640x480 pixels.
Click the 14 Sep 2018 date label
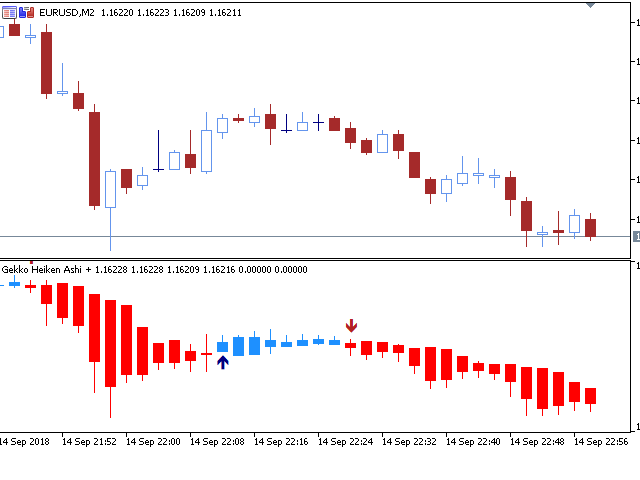24,442
